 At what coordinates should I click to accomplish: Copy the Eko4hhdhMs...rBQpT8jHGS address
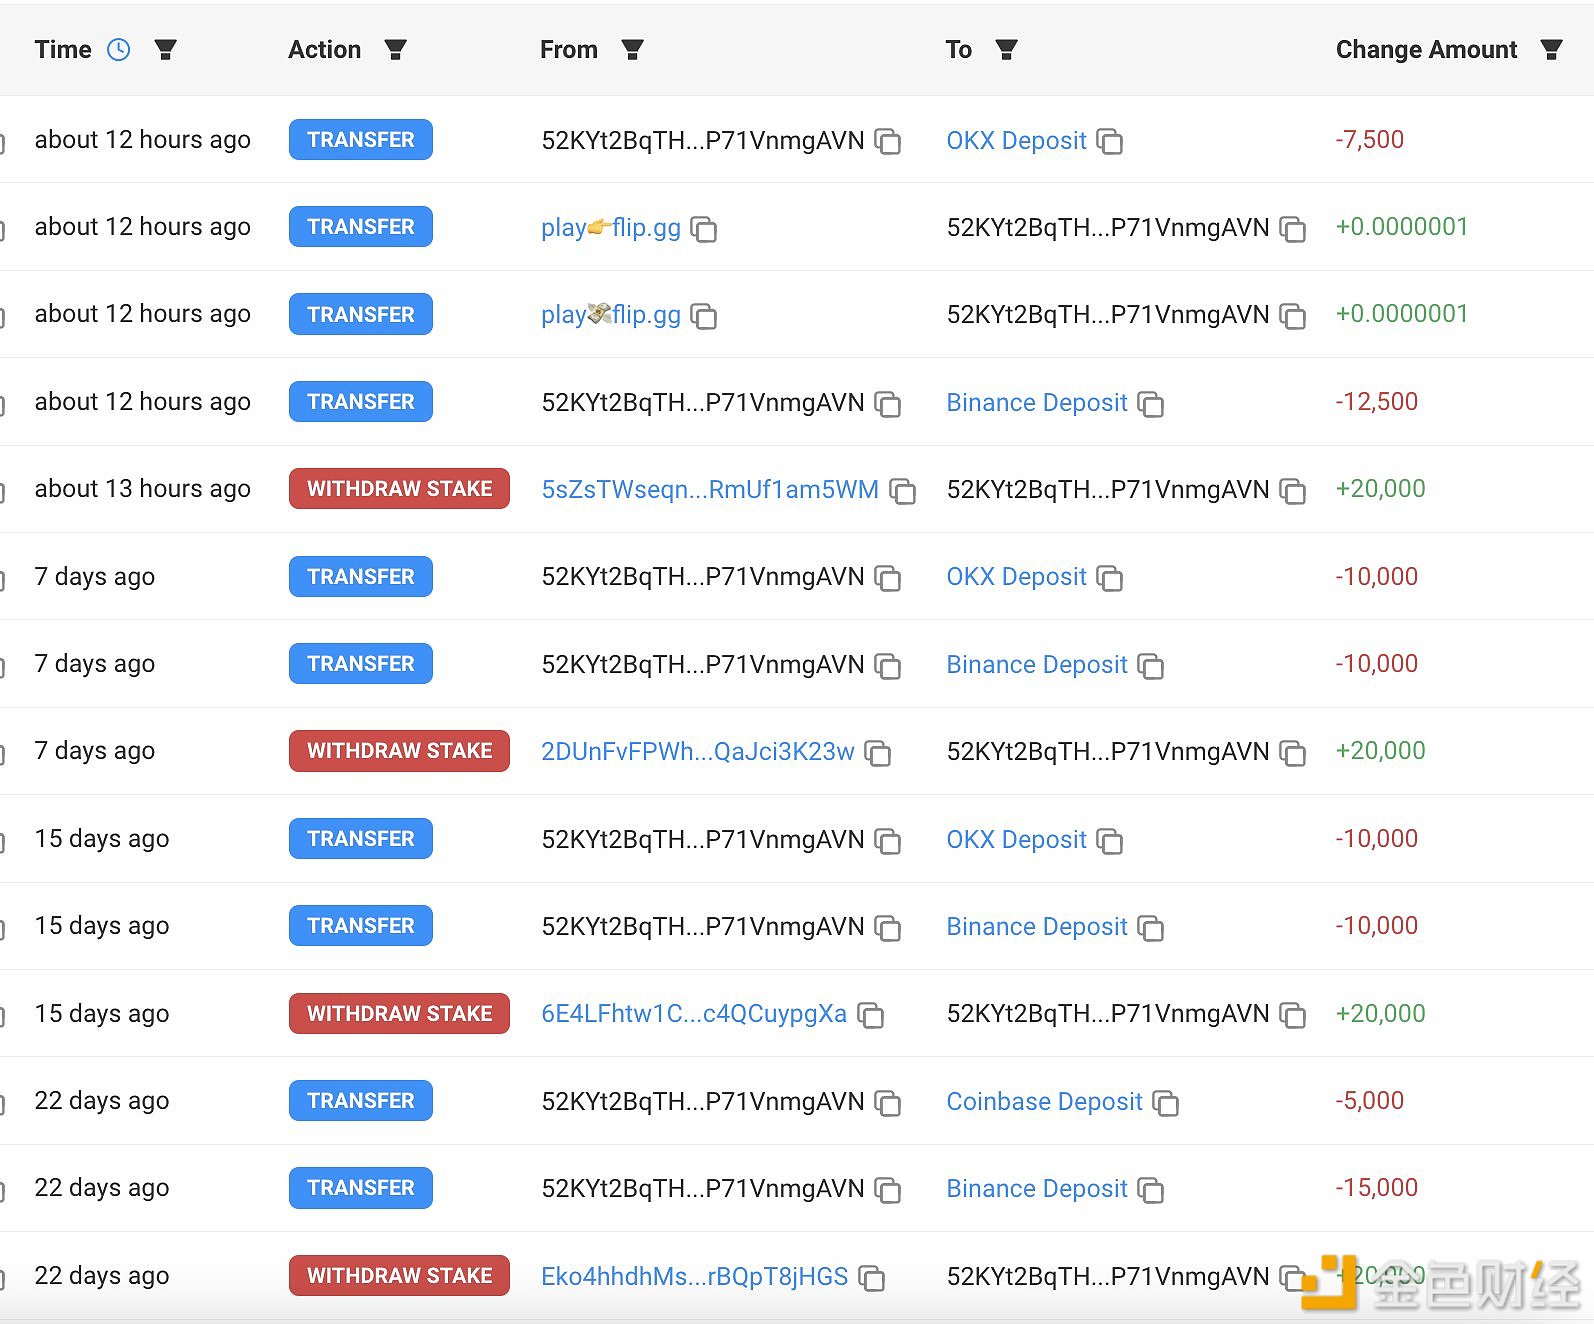(872, 1278)
